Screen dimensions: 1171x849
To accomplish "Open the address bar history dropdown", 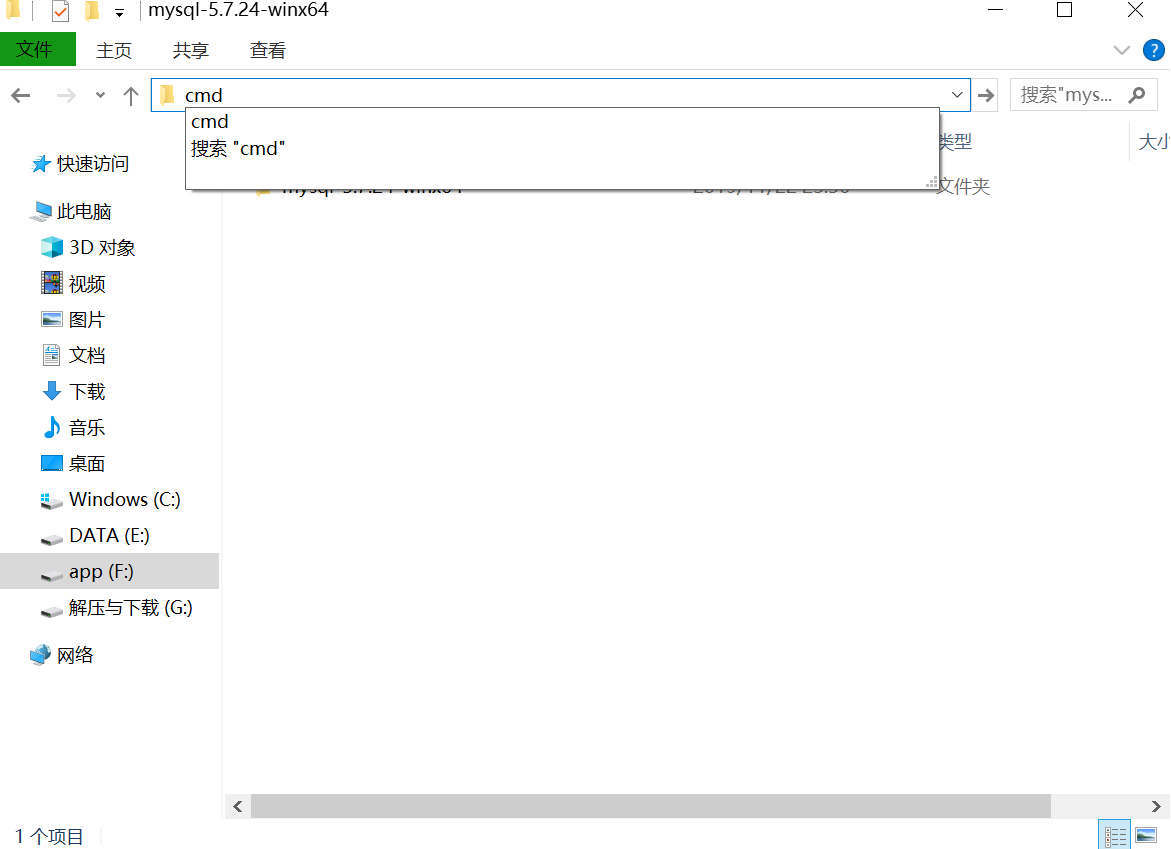I will 957,95.
